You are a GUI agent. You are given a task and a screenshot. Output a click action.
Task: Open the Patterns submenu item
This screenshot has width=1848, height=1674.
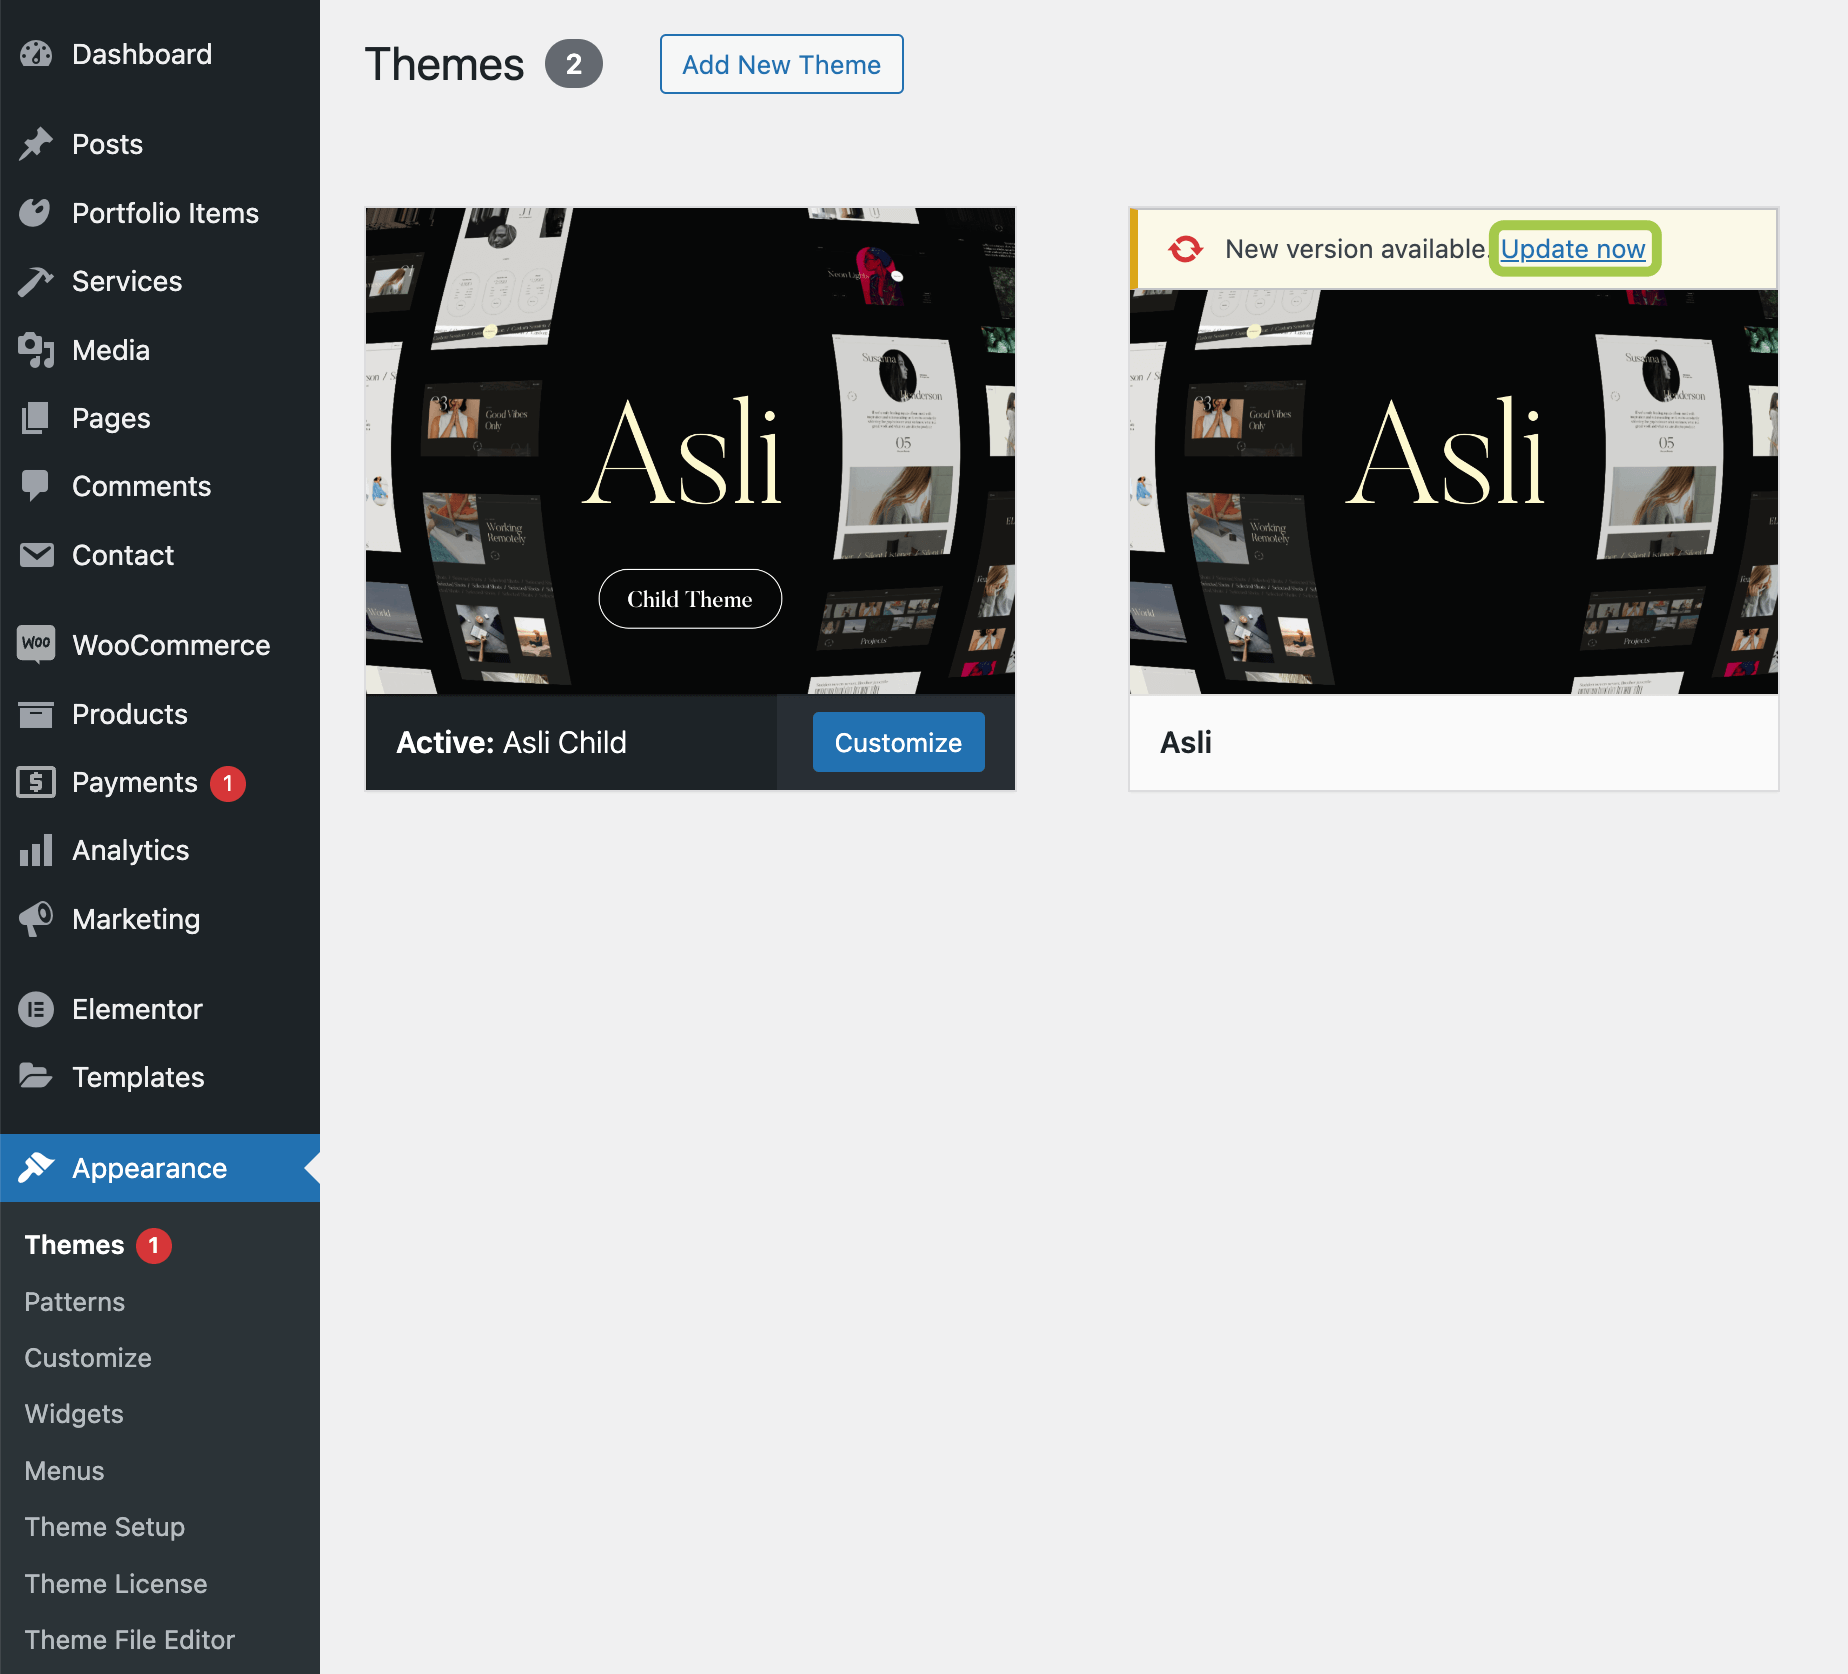pyautogui.click(x=75, y=1302)
